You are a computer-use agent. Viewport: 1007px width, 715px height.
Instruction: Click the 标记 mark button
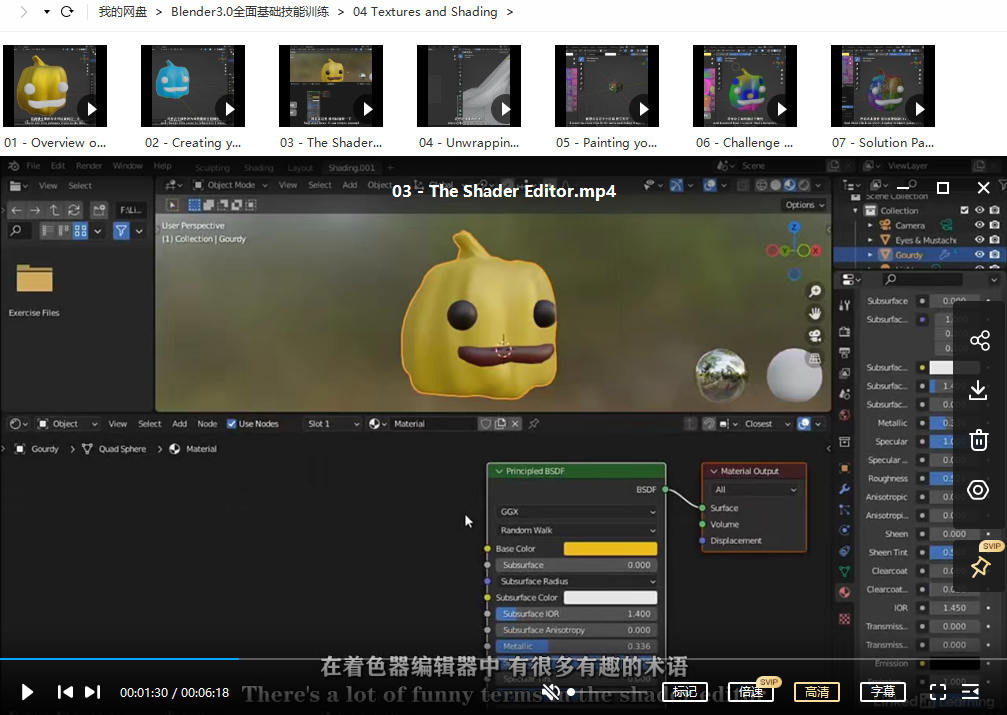(685, 692)
